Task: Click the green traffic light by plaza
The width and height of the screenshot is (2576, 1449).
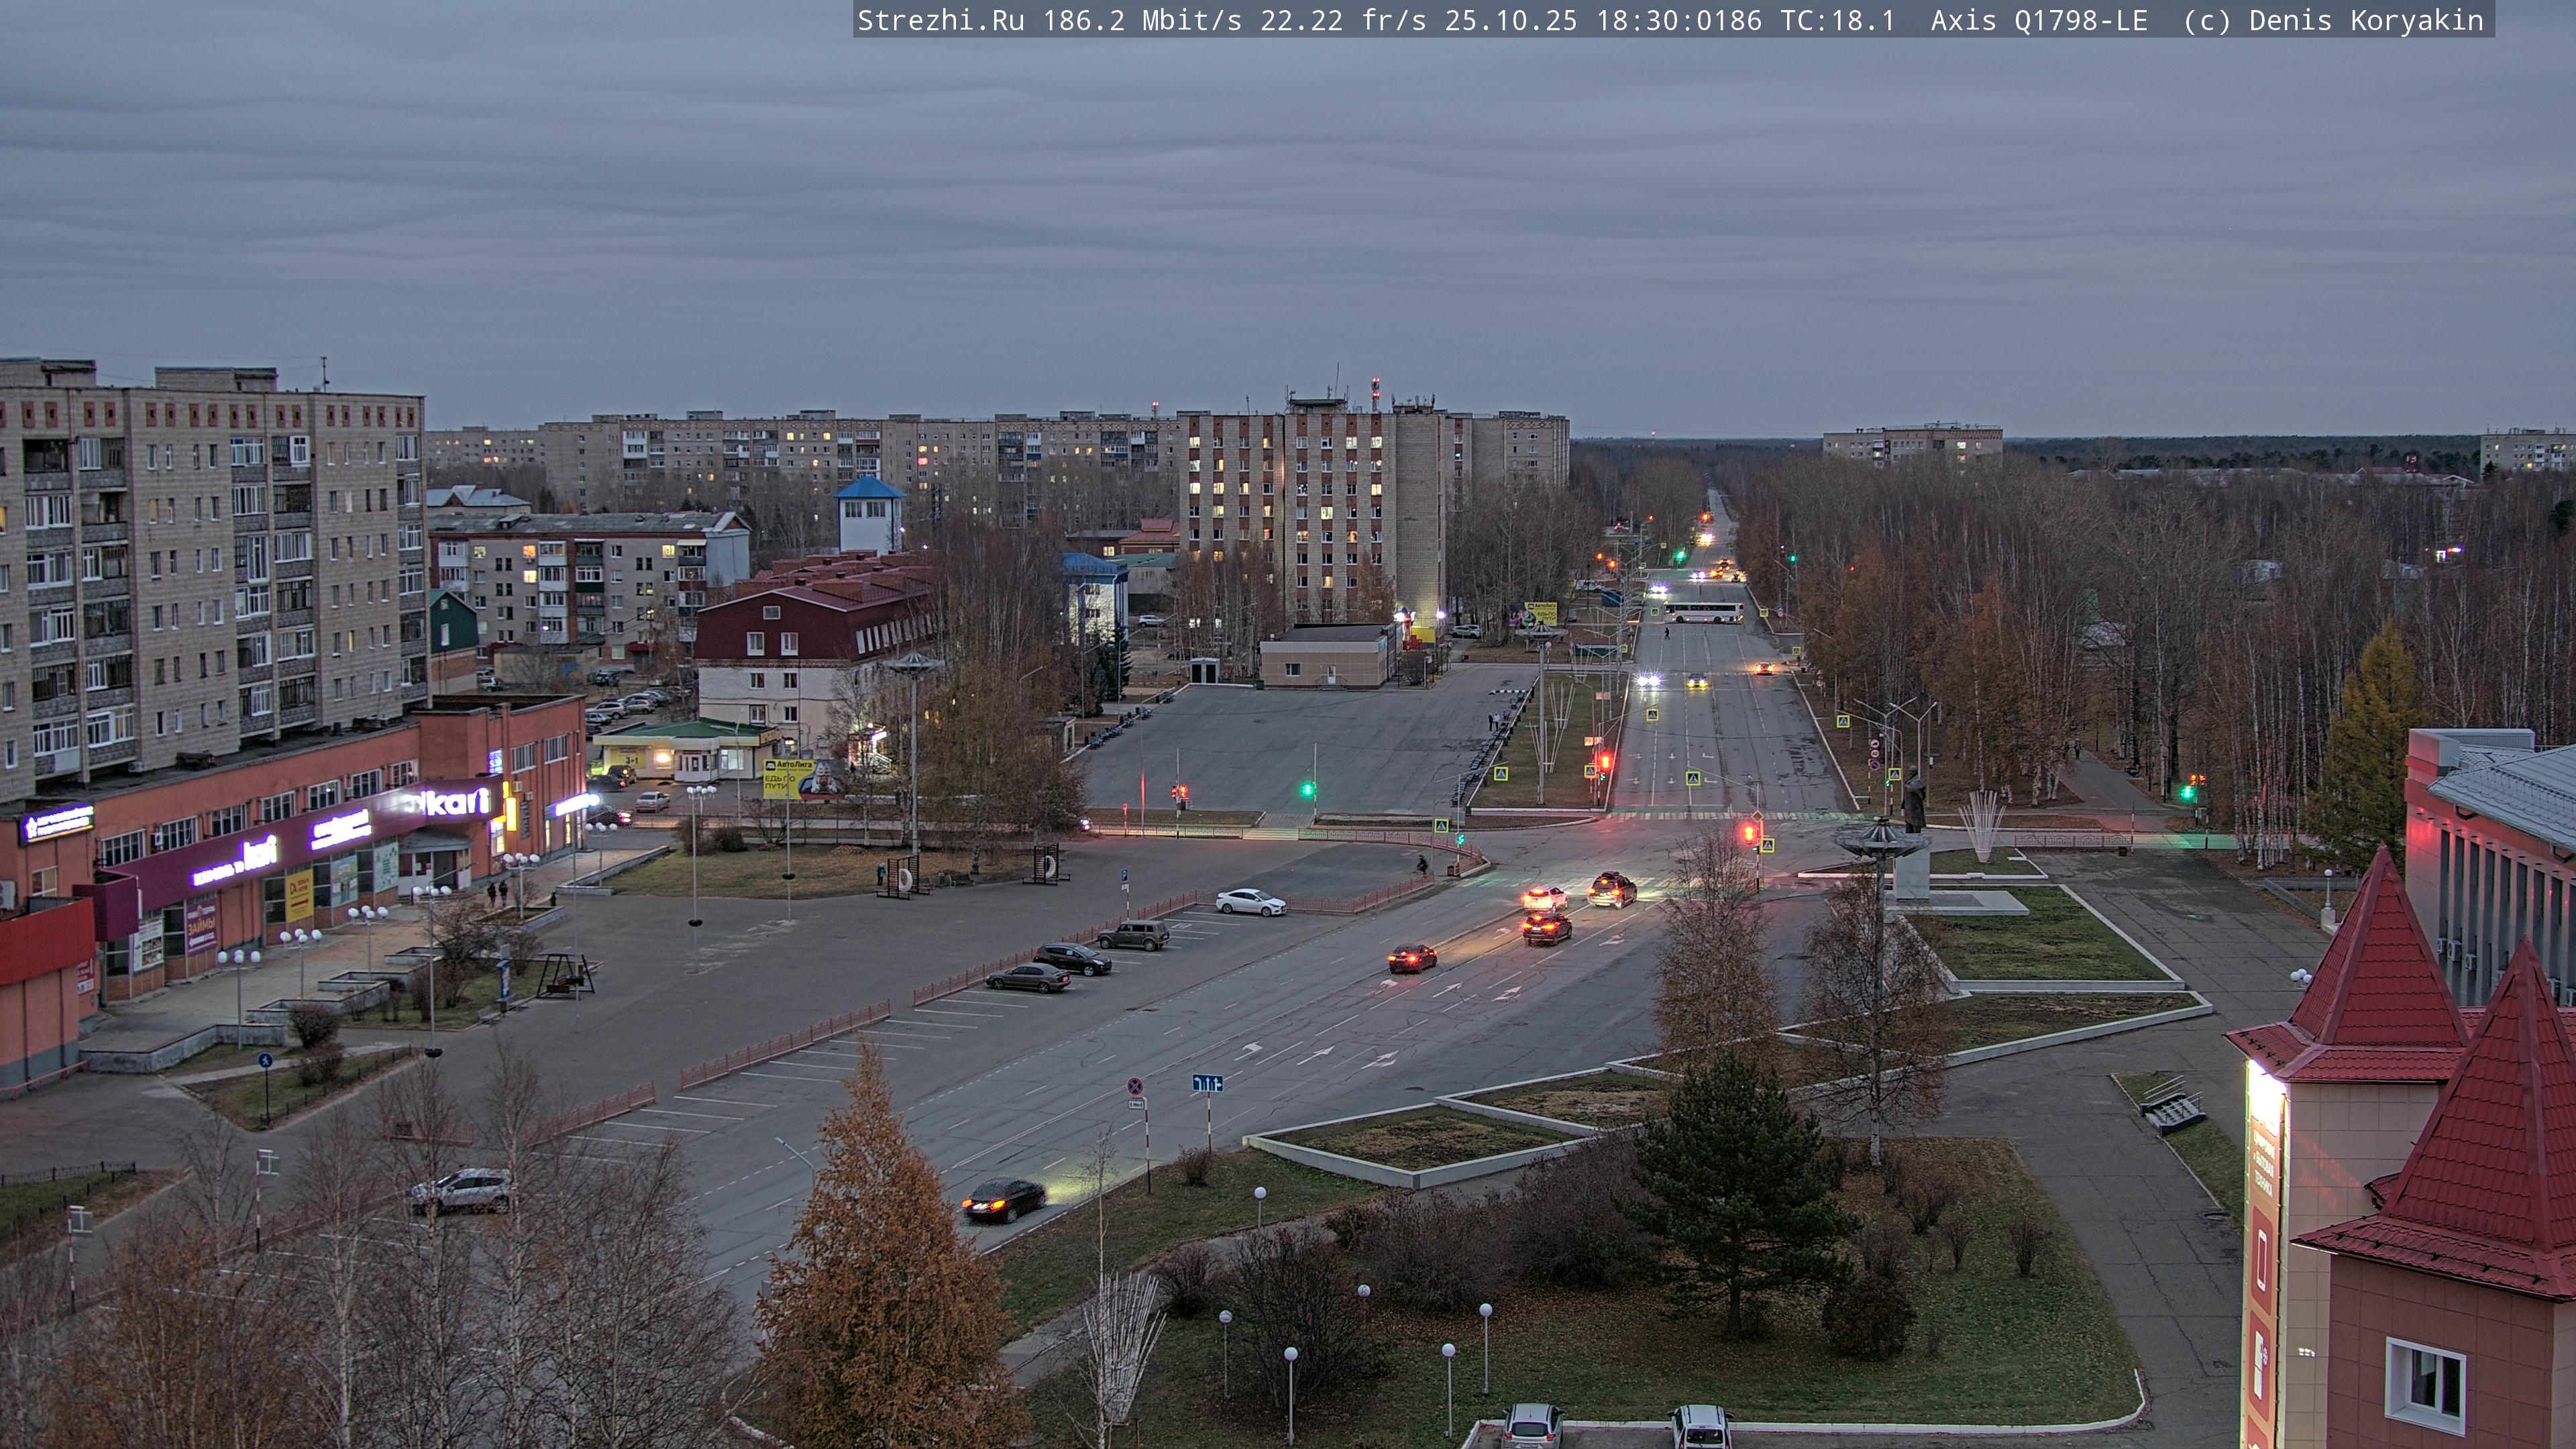Action: click(1307, 790)
